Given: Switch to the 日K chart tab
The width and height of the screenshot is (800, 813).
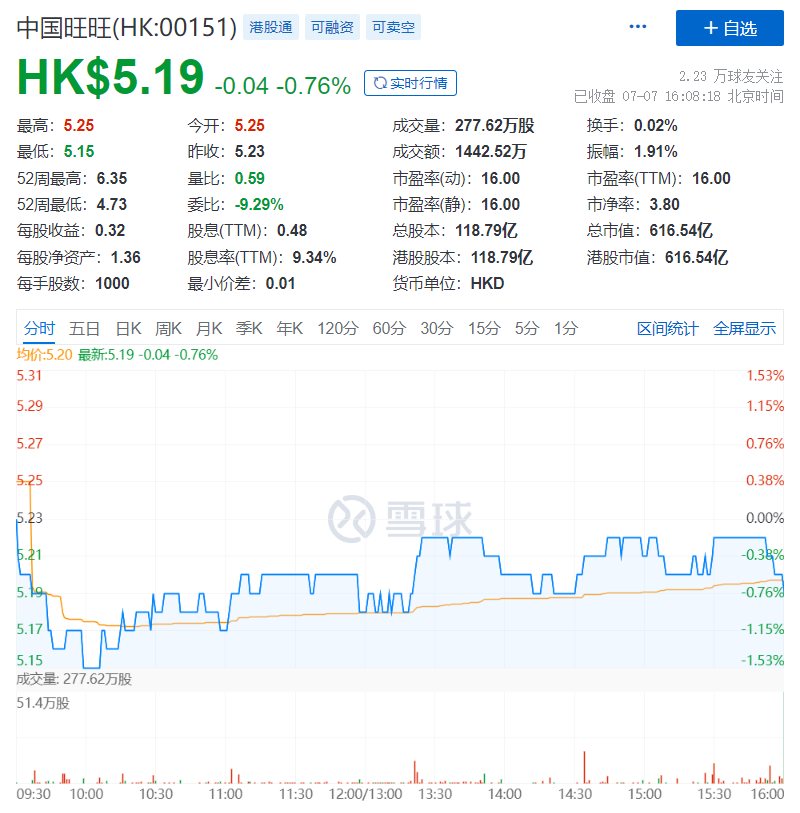Looking at the screenshot, I should point(129,328).
